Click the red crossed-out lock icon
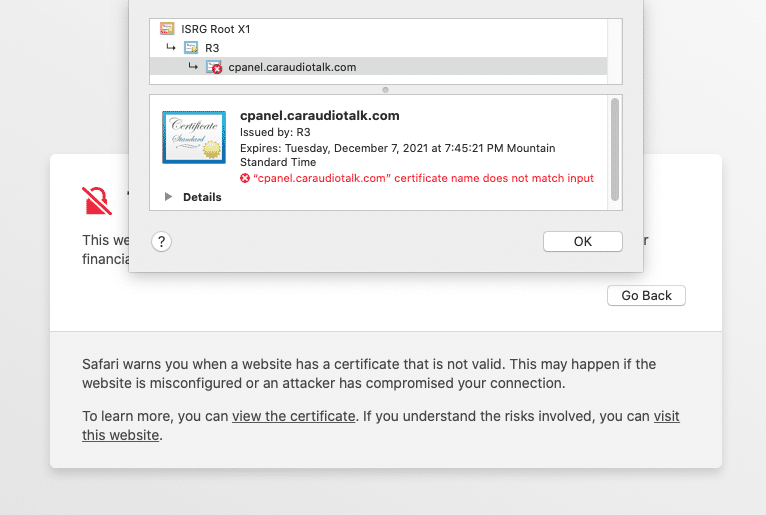The image size is (766, 515). [97, 201]
